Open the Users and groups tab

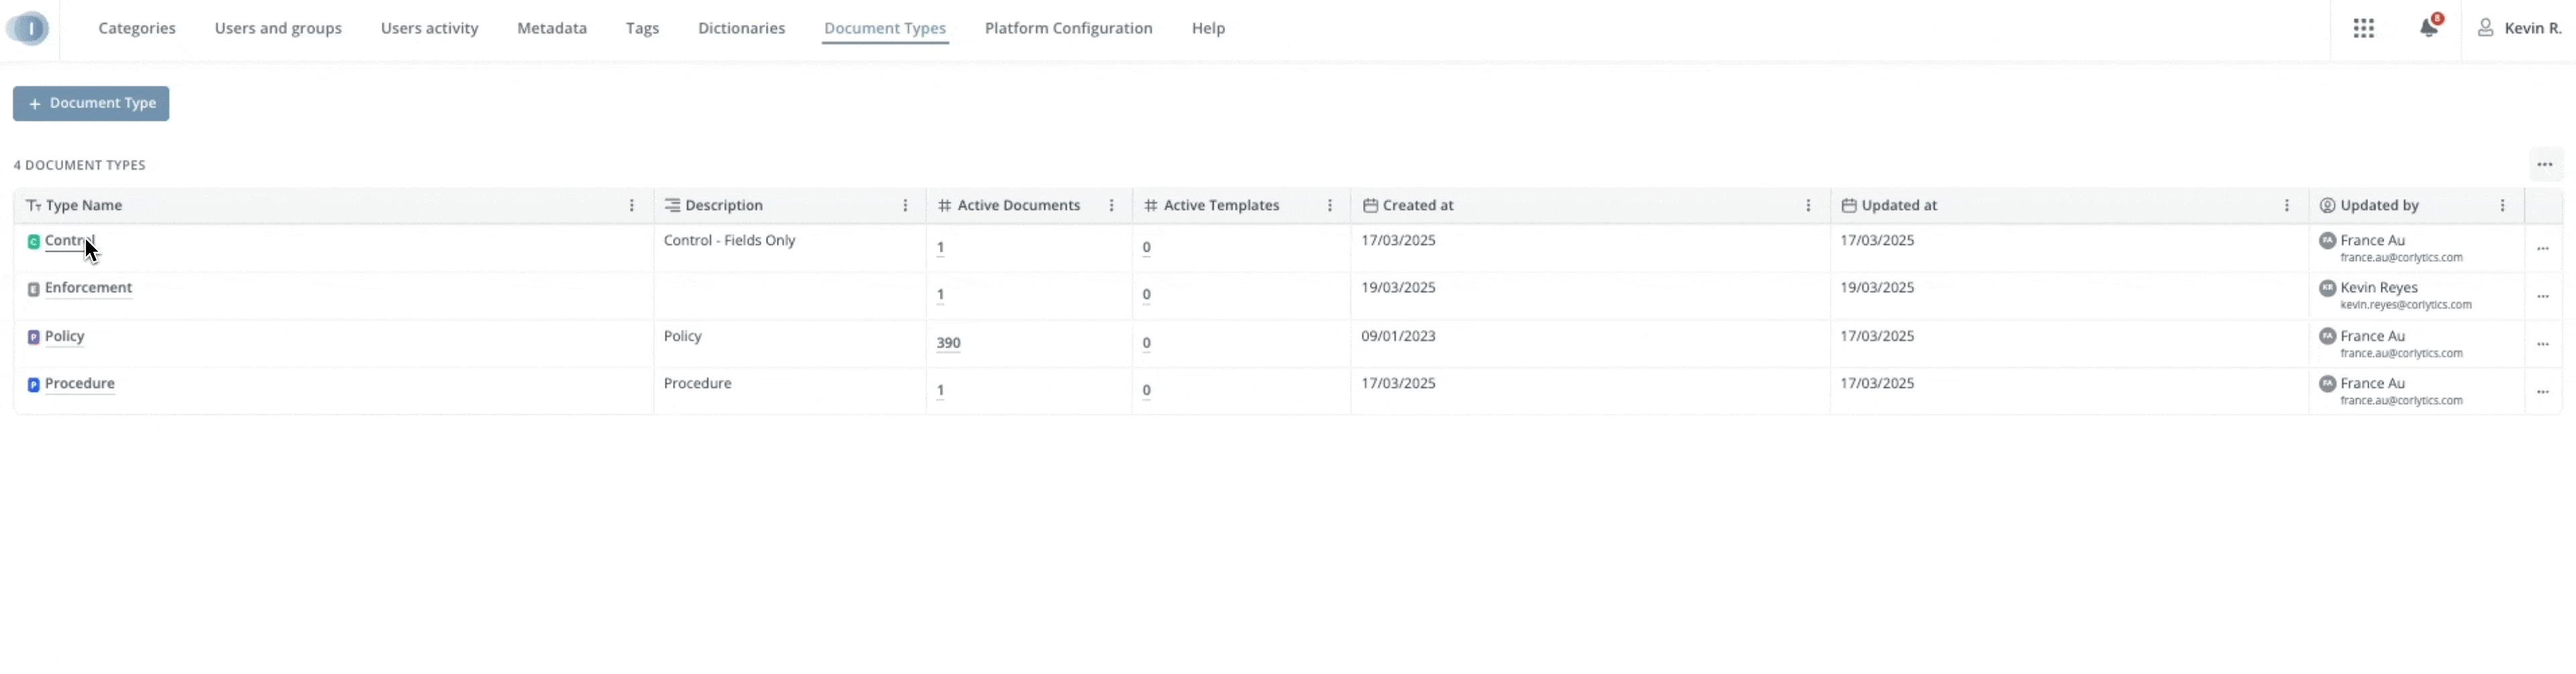click(x=278, y=28)
